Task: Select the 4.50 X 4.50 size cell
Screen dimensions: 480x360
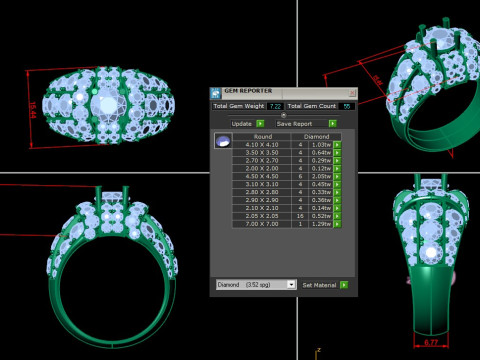Action: click(262, 176)
